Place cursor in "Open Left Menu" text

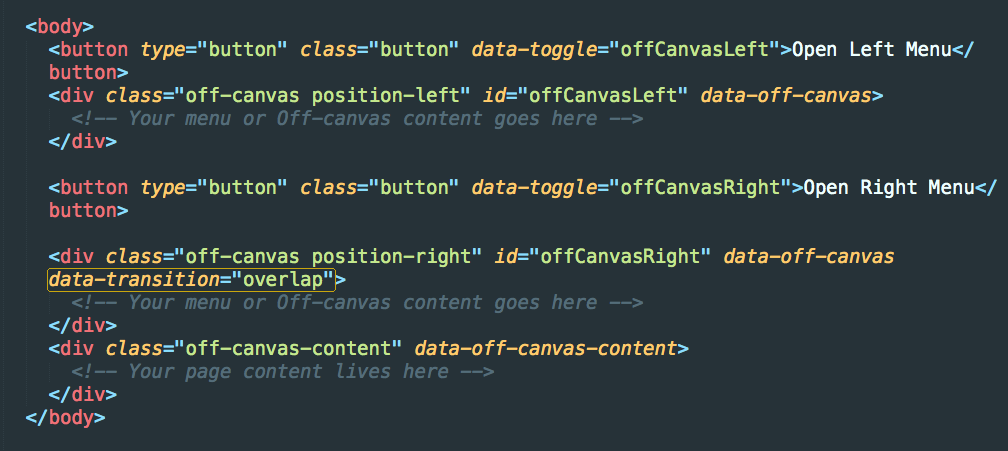tap(870, 49)
